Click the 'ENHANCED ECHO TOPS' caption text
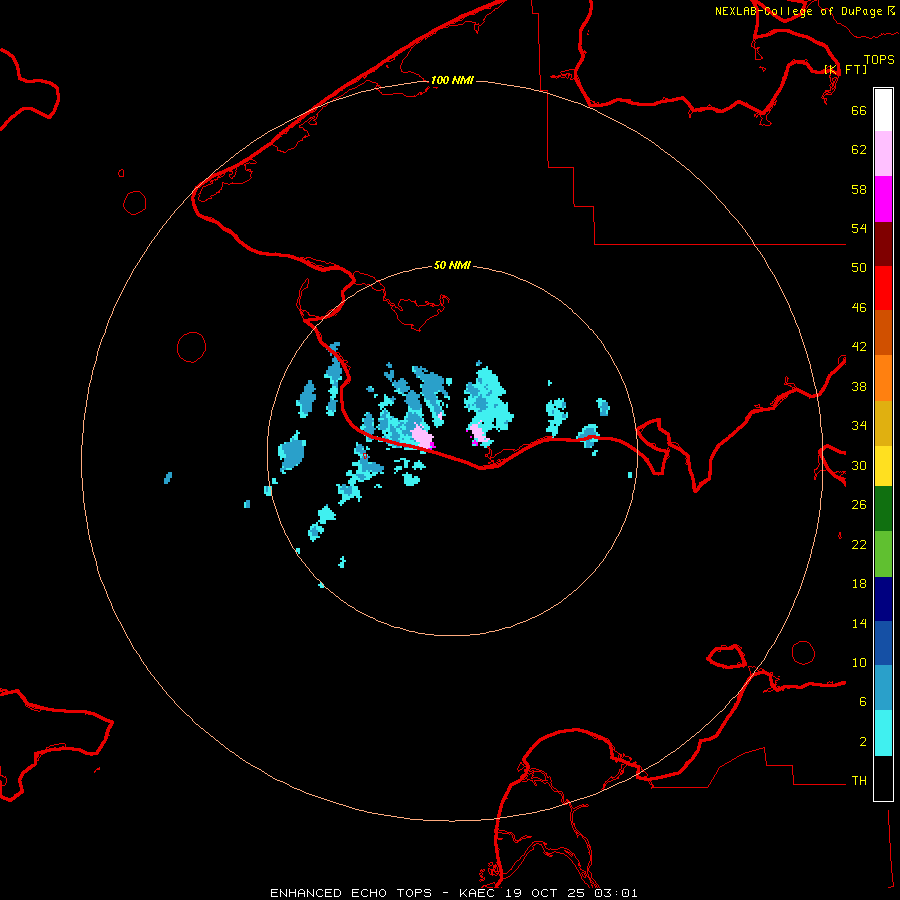Image resolution: width=900 pixels, height=900 pixels. (351, 893)
